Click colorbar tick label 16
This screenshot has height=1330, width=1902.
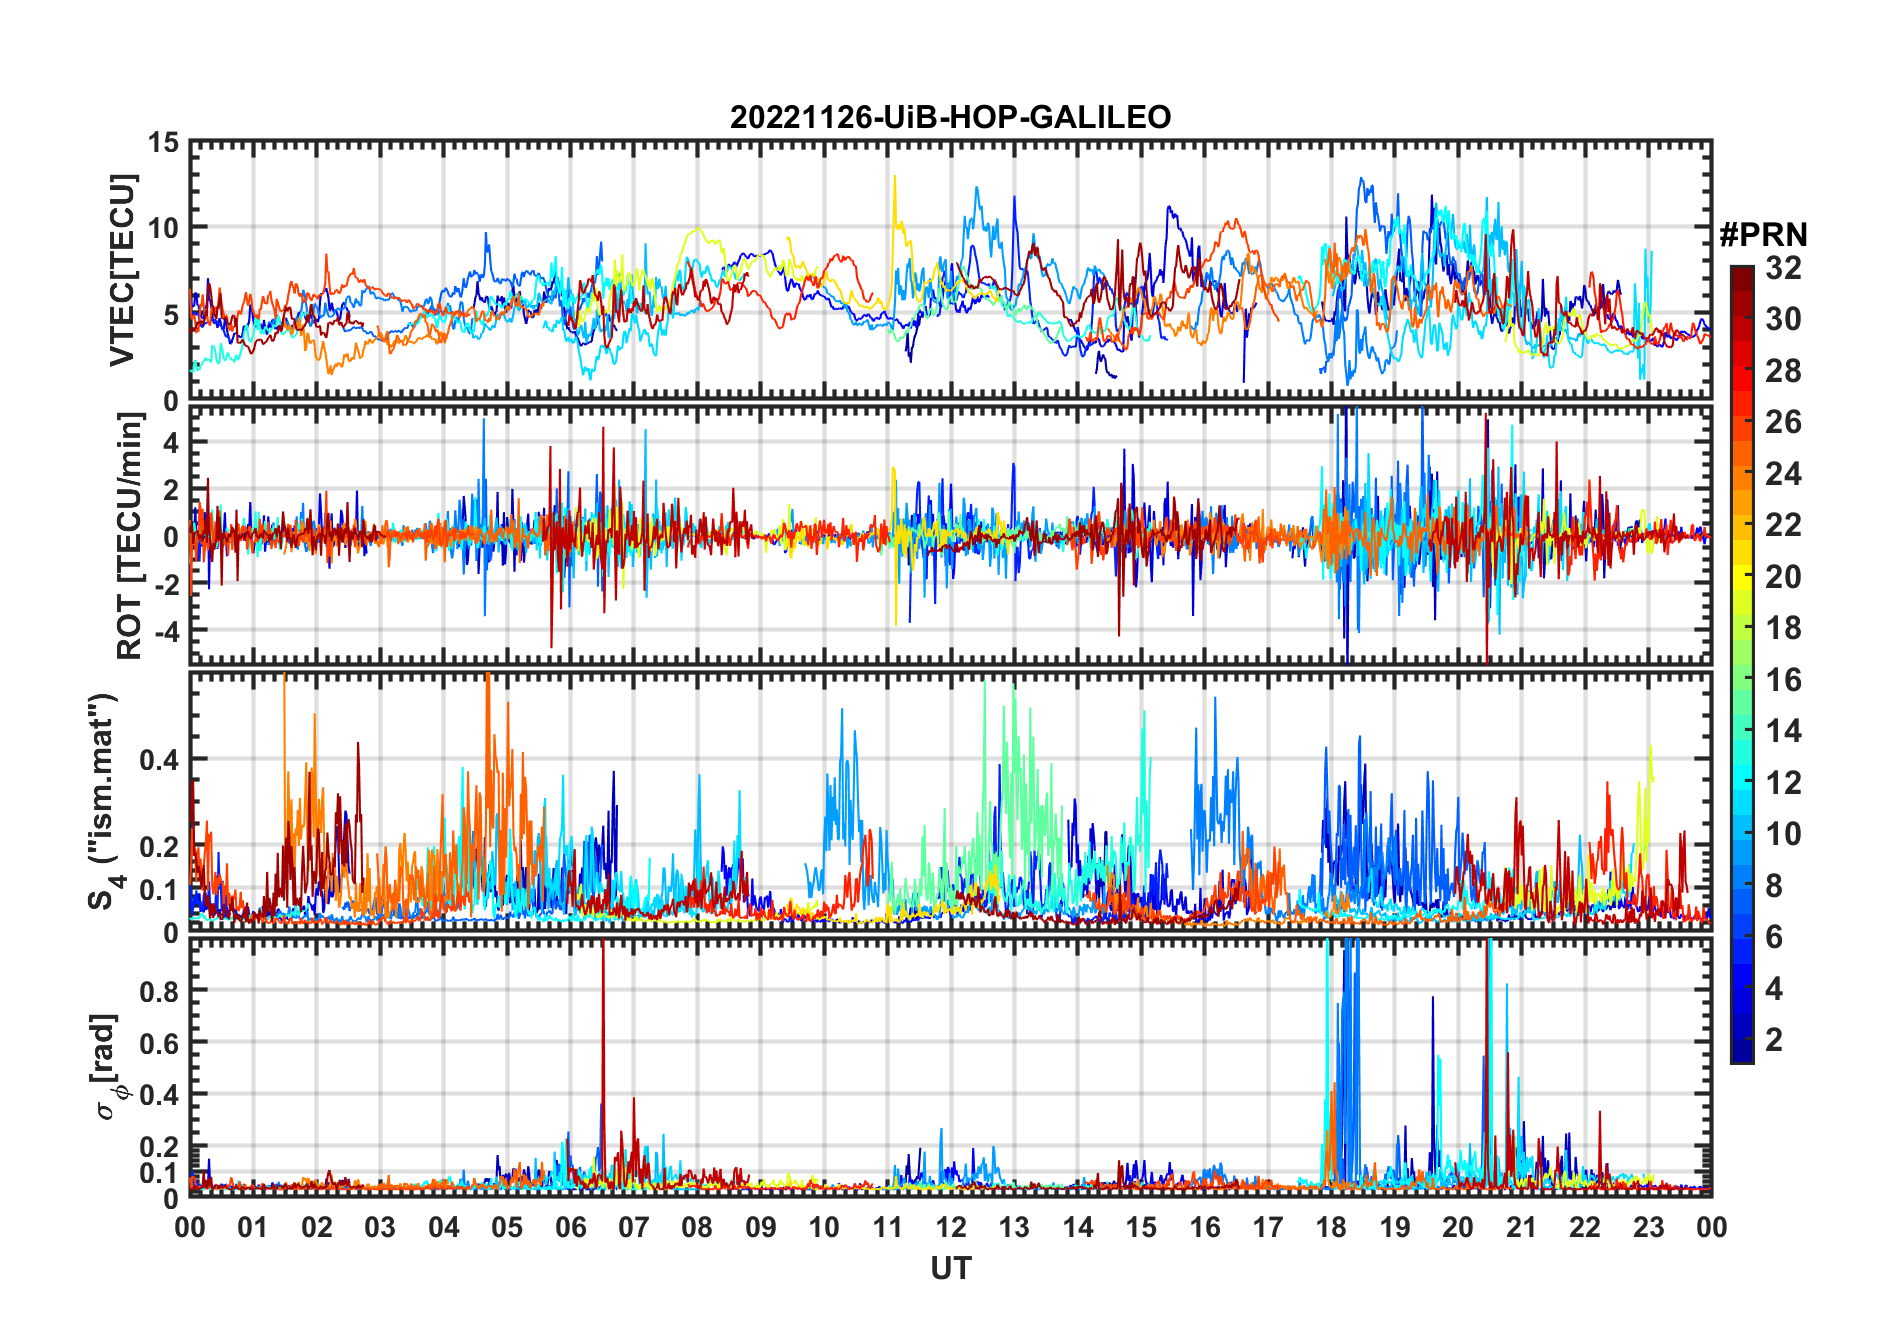1783,680
